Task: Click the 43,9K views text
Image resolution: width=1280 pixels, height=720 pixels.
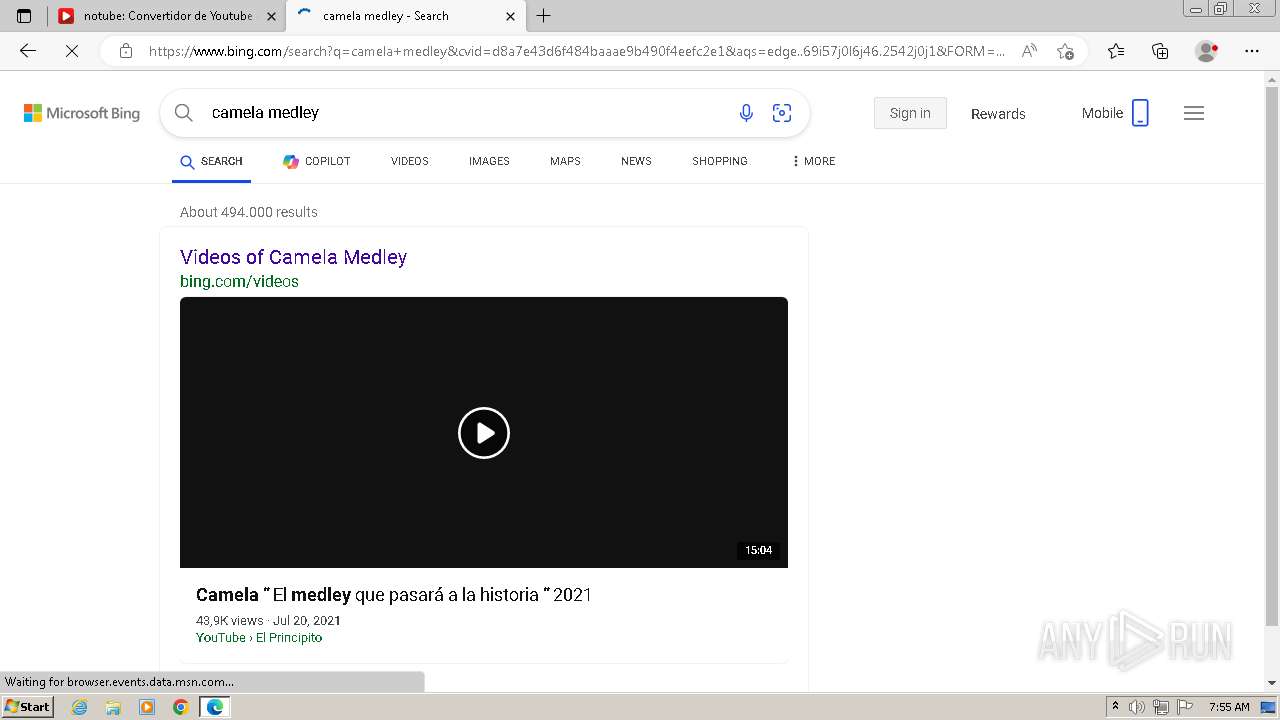Action: 230,621
